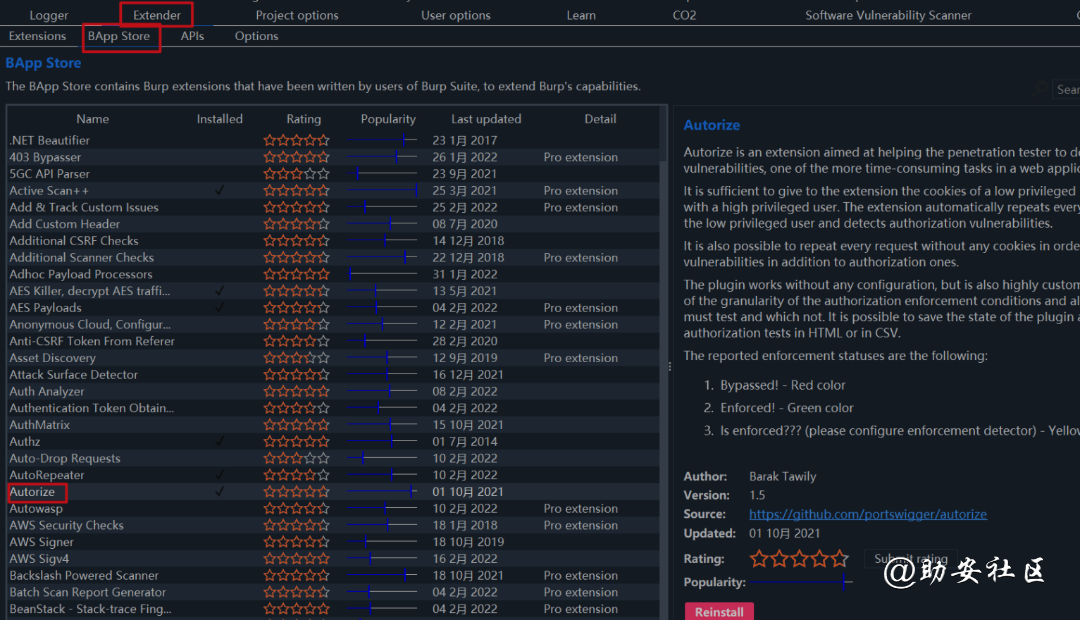This screenshot has height=620, width=1080.
Task: Open the Learn tab
Action: (x=581, y=15)
